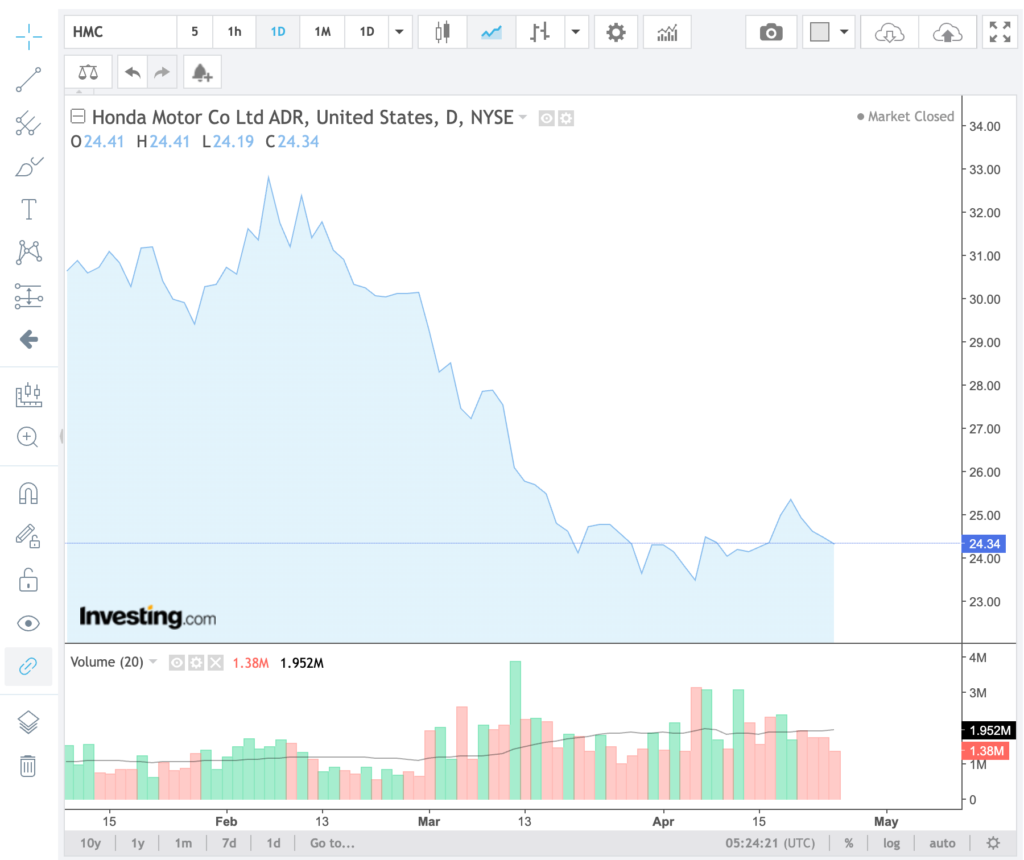Viewport: 1024px width, 860px height.
Task: Open the zoom in tool
Action: [29, 437]
